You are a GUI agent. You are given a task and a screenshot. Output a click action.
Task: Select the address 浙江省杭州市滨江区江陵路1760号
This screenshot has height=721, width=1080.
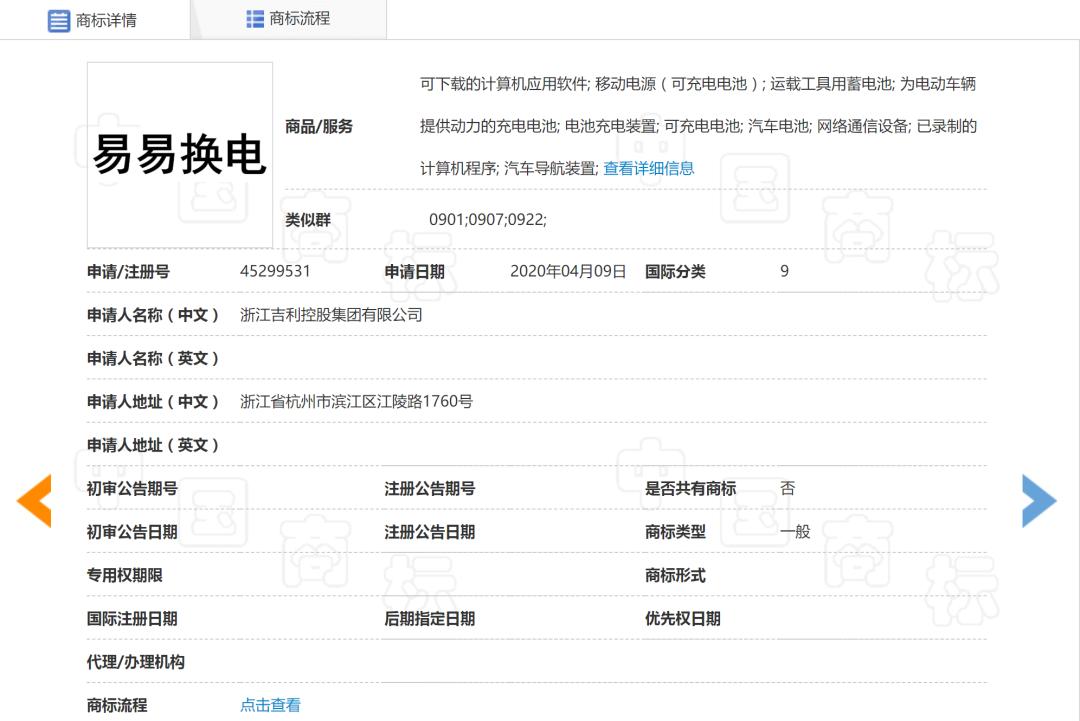click(356, 401)
